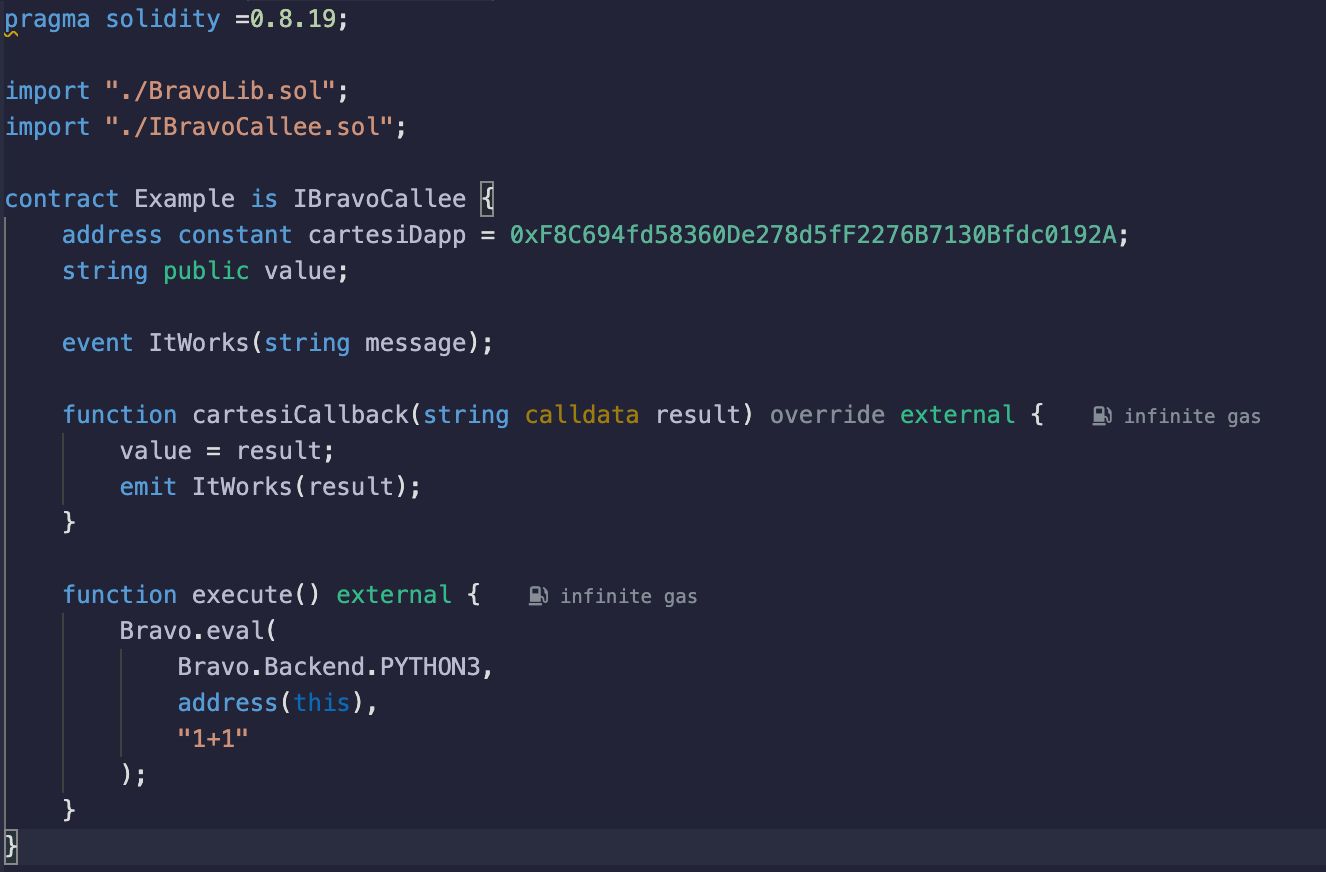Click the ItWorks event name in event declaration
The height and width of the screenshot is (872, 1326).
pyautogui.click(x=198, y=343)
